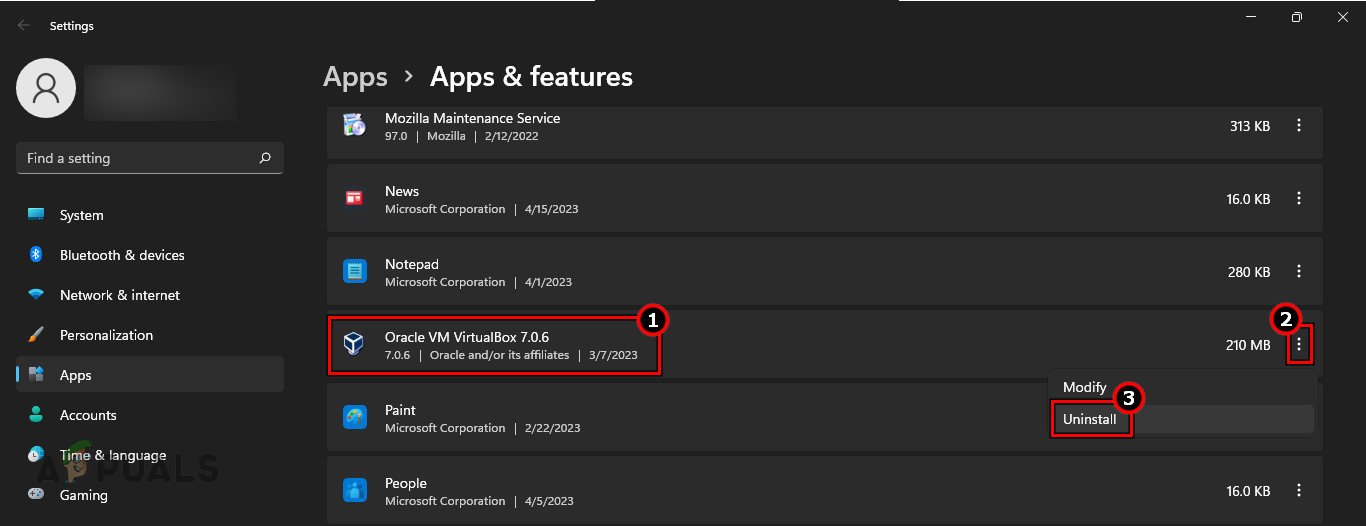
Task: Click Notepad app name
Action: (x=412, y=264)
